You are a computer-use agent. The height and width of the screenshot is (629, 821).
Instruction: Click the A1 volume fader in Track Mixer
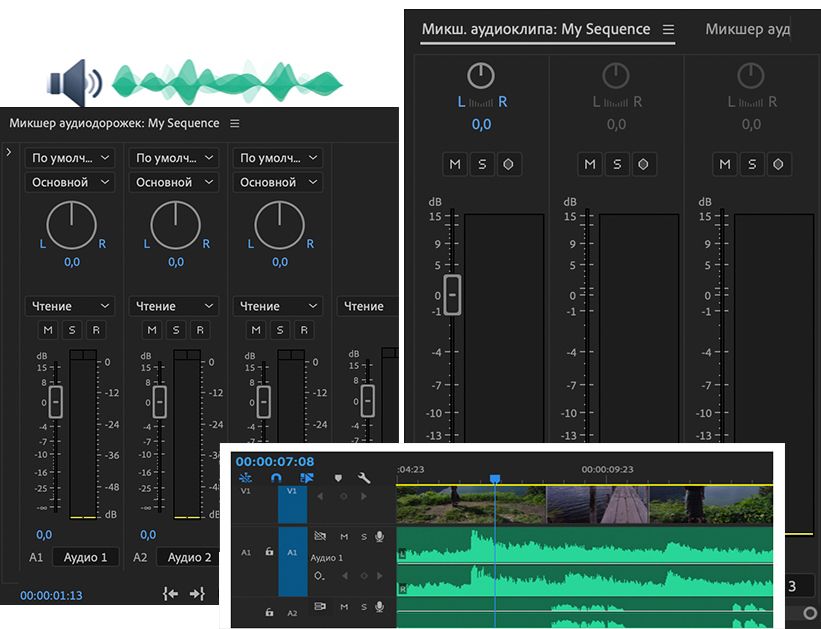[56, 402]
